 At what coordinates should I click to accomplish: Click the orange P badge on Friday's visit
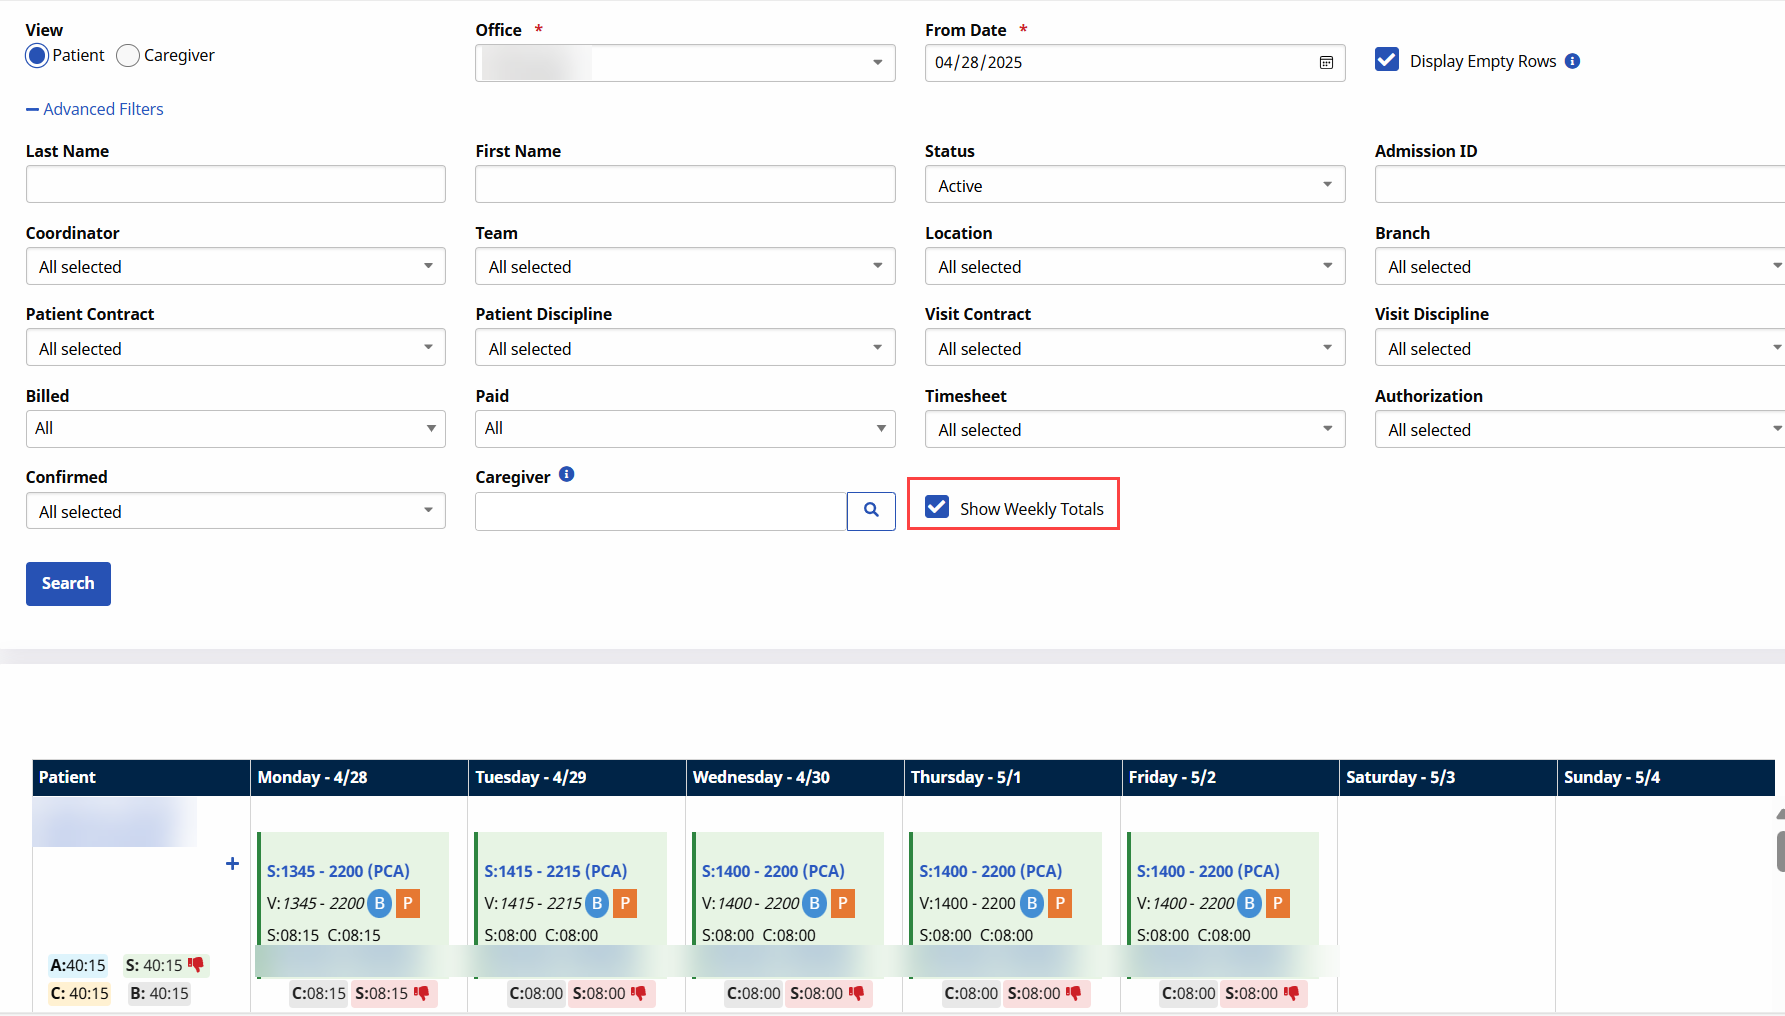point(1277,903)
